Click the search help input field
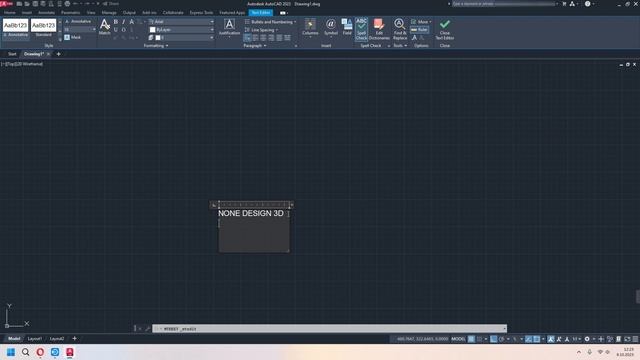 pos(504,4)
